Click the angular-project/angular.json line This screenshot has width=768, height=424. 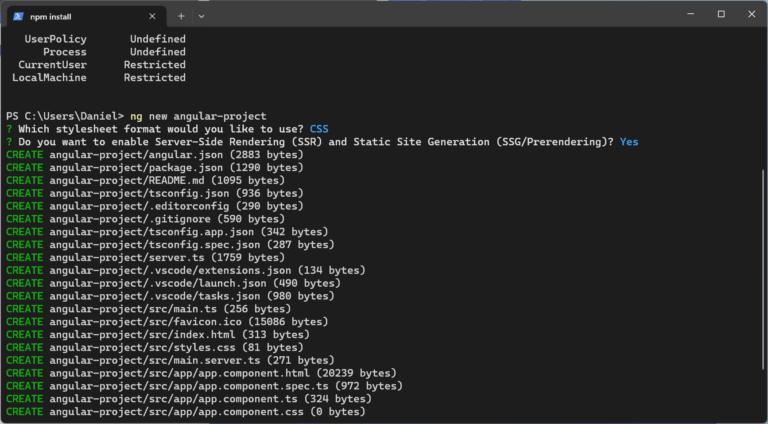155,155
